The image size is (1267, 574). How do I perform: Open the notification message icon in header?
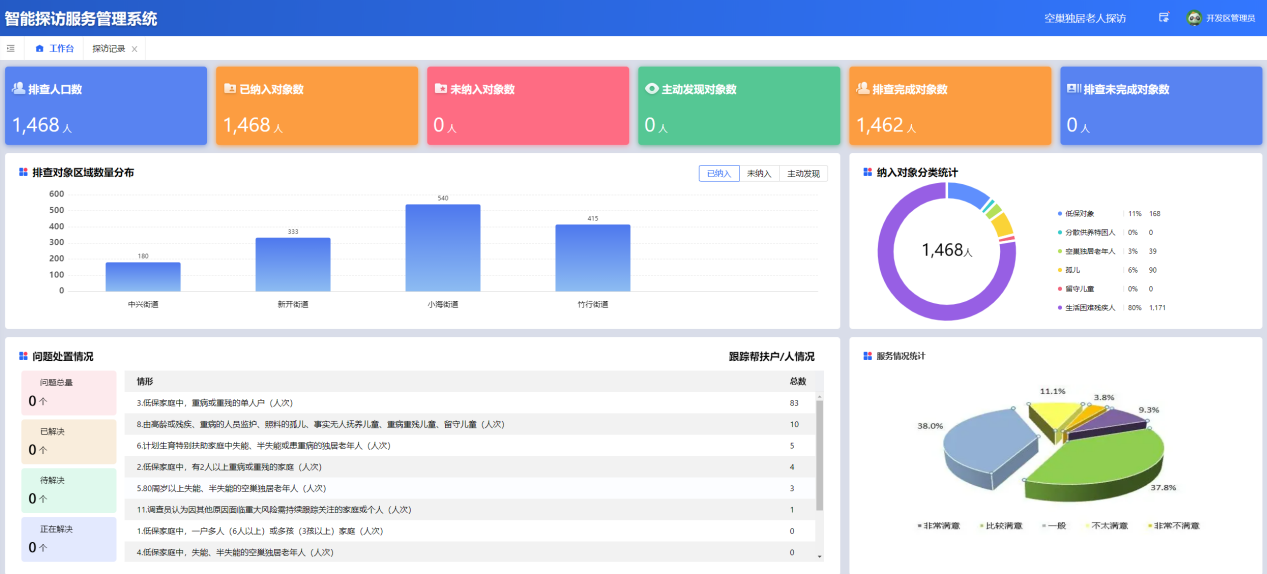(1164, 18)
